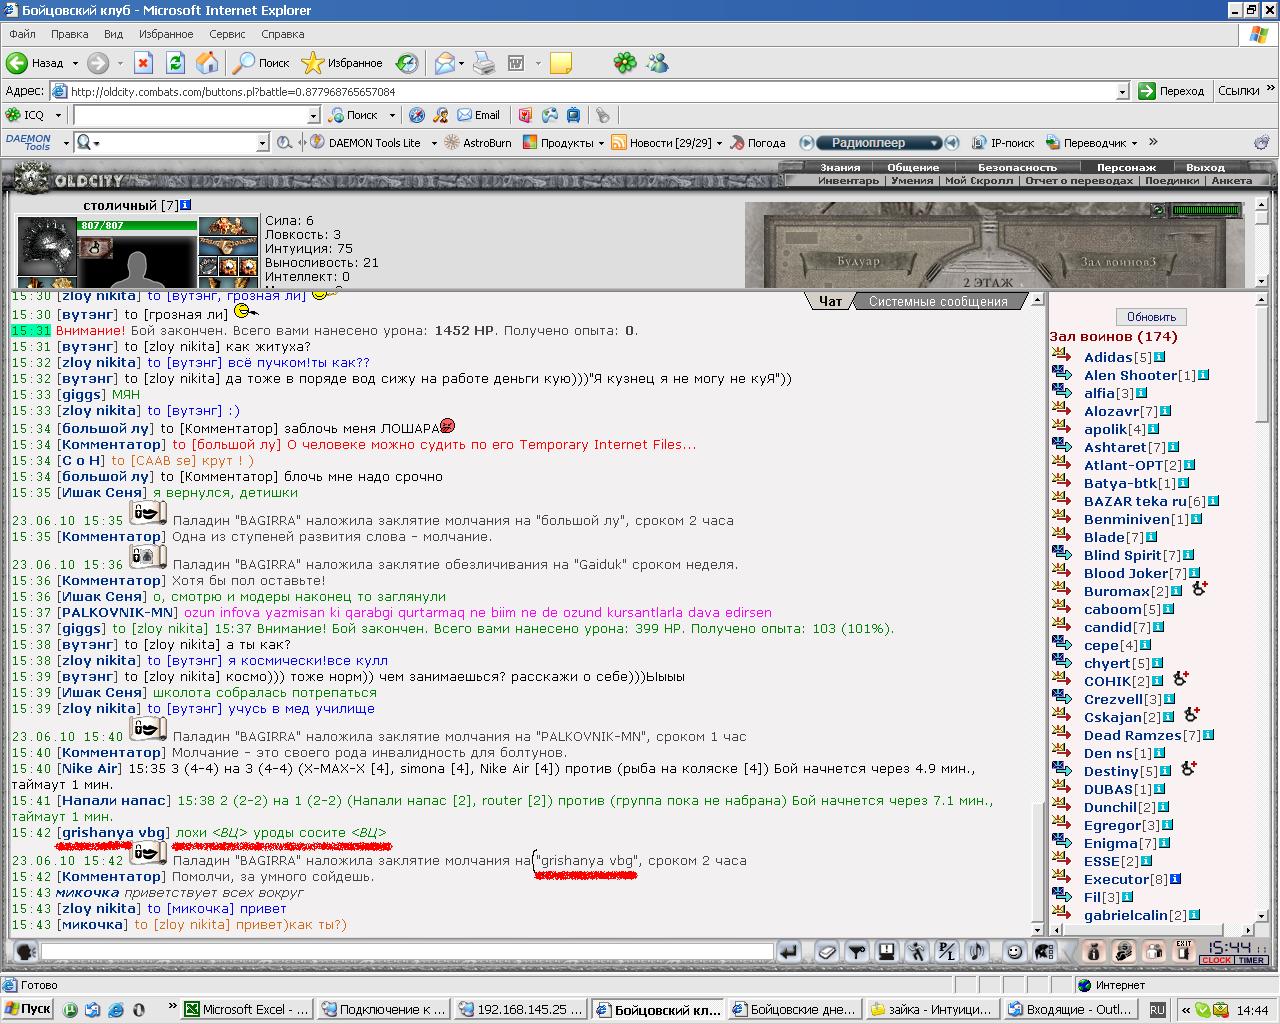Viewport: 1280px width, 1024px height.
Task: Click the helmet icon beside smiley
Action: (x=1043, y=952)
